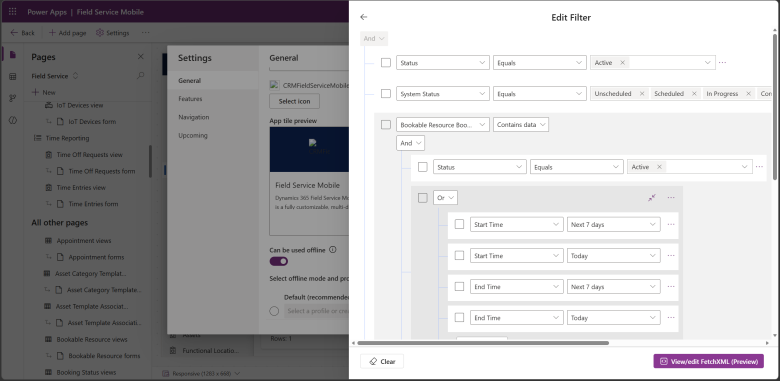Open the Today dropdown for End Time
The image size is (780, 381).
614,317
